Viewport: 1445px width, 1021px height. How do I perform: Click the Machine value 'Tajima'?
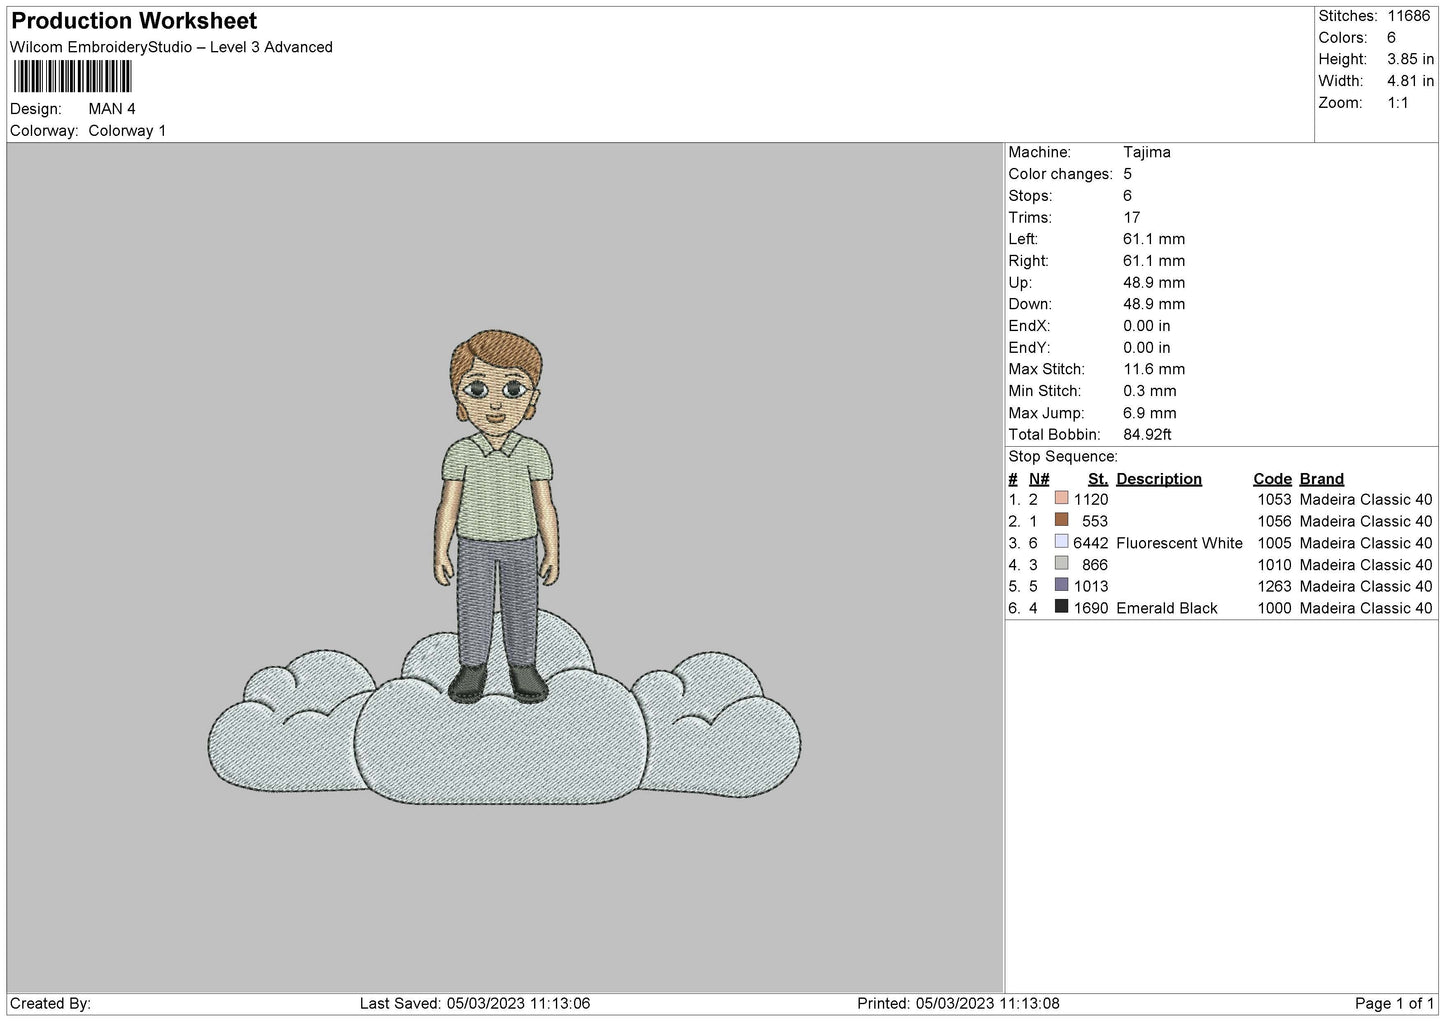(x=1147, y=152)
